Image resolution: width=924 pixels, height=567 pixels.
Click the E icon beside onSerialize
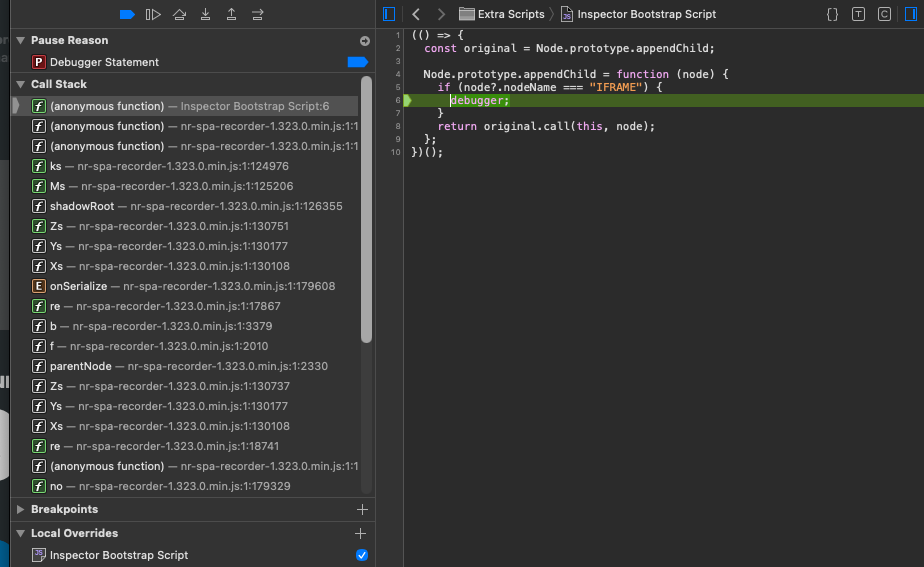(x=38, y=286)
